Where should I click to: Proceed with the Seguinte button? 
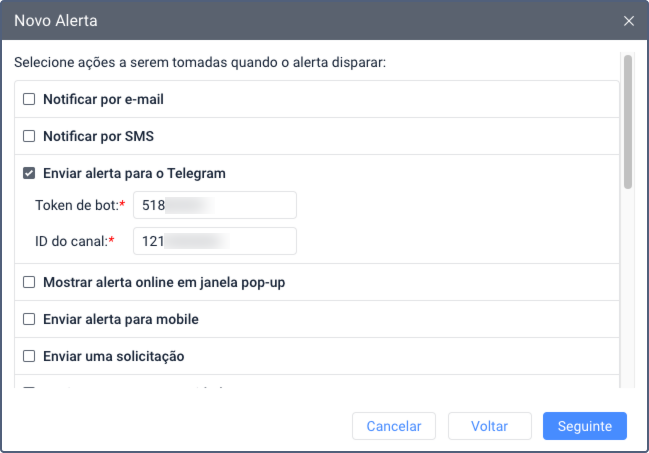(584, 426)
